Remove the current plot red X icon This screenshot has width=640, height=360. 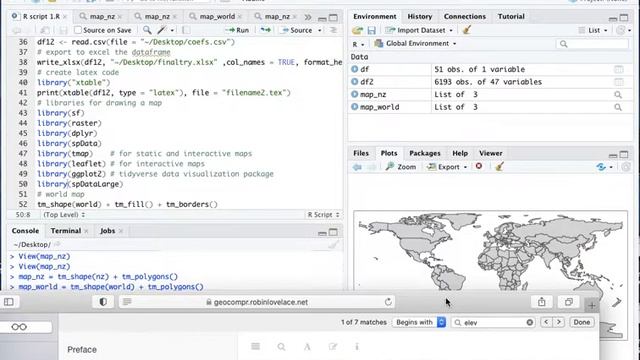click(479, 167)
